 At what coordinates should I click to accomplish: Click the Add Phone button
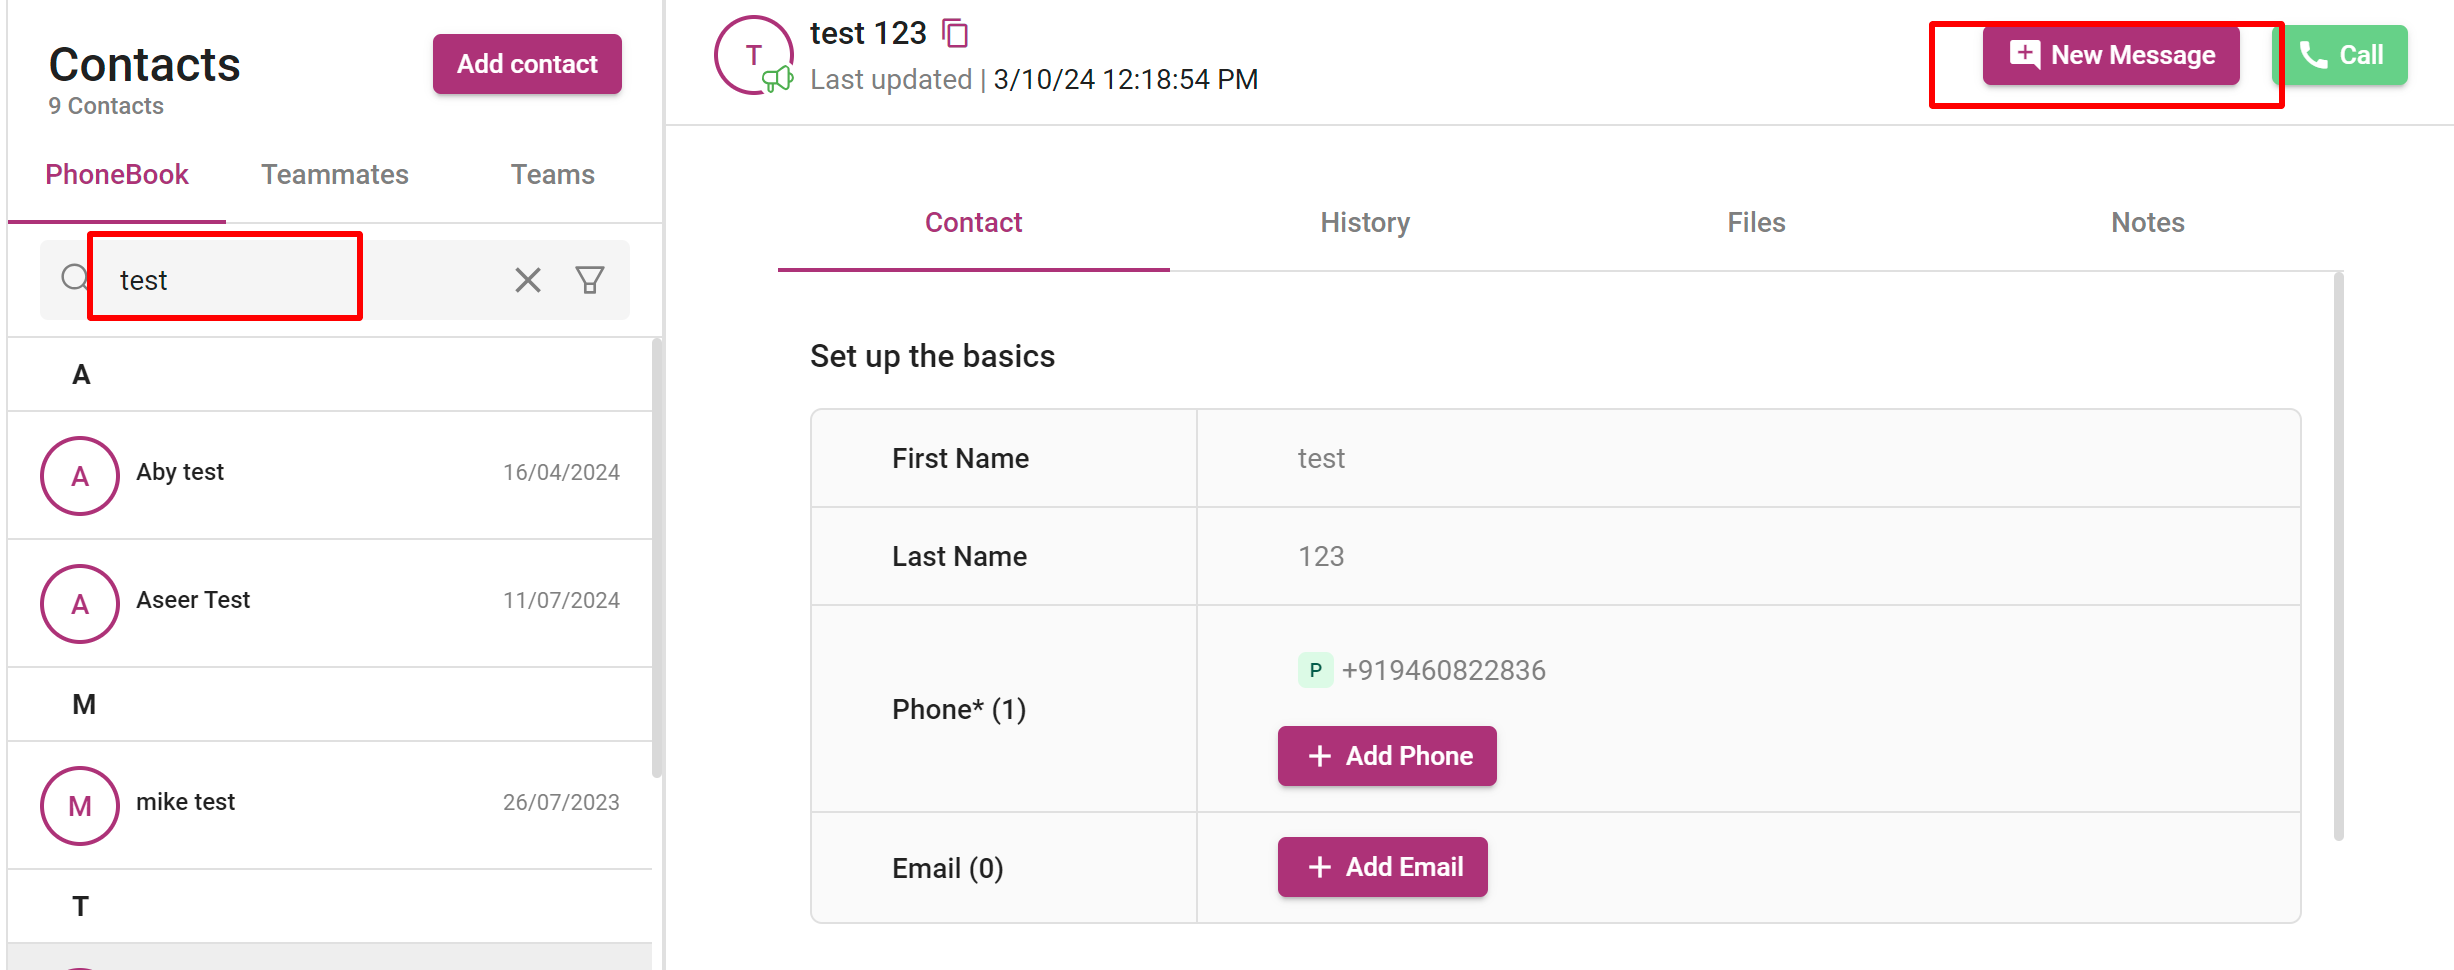click(x=1387, y=756)
